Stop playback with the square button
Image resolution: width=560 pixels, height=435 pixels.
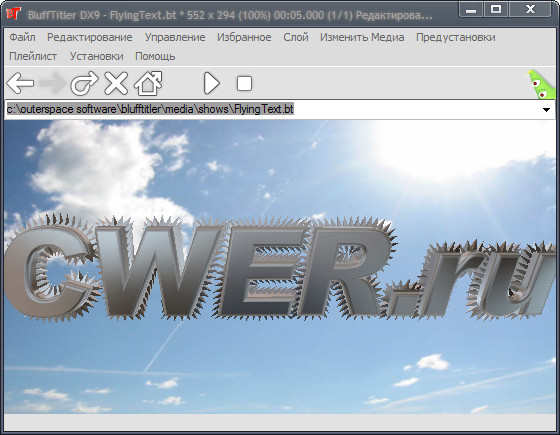[244, 84]
